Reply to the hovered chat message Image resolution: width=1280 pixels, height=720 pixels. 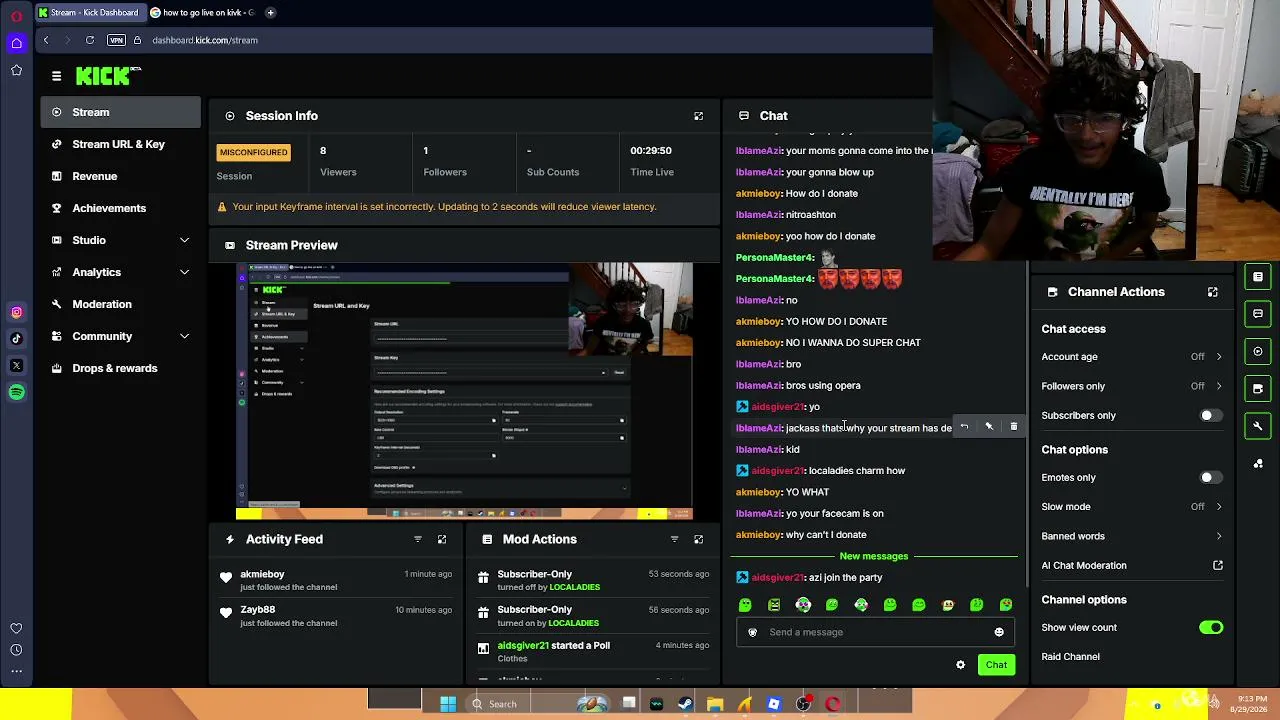[x=964, y=427]
